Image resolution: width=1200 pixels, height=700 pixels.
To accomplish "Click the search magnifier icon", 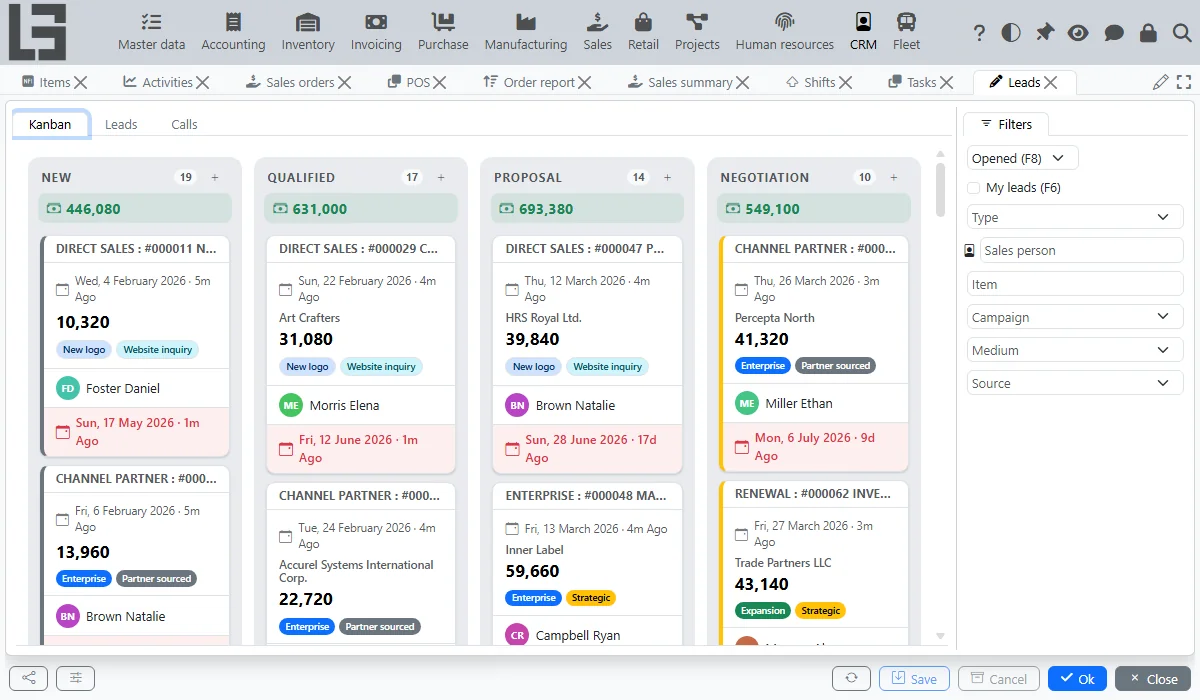I will pos(1181,33).
